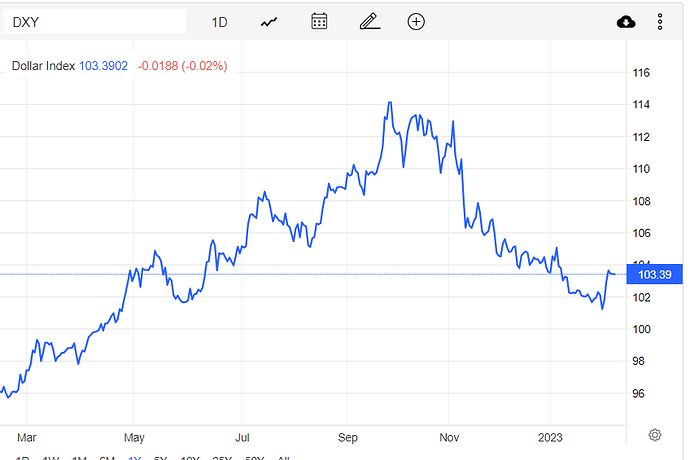Click the 114 axis label

point(641,104)
